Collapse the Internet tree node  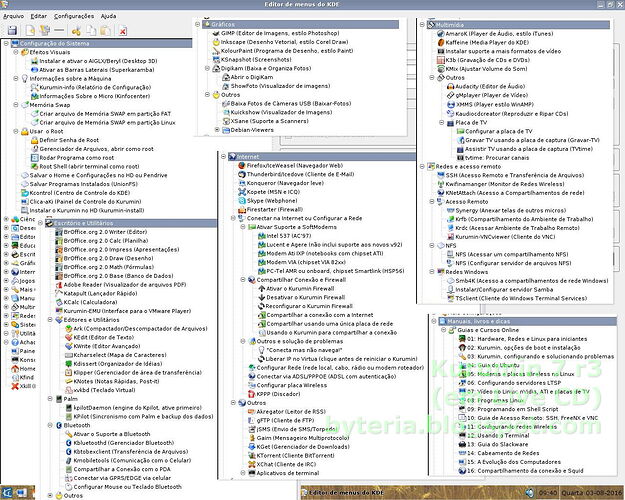click(x=223, y=157)
